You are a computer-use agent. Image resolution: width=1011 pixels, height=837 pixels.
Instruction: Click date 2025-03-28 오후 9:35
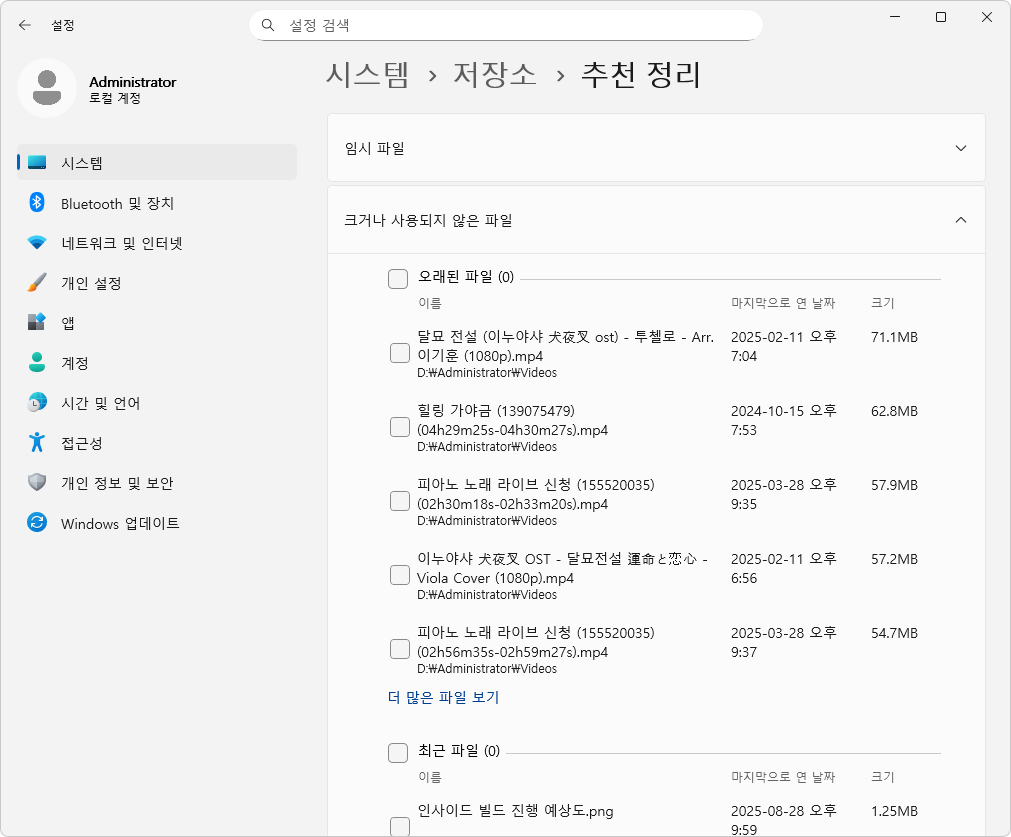pyautogui.click(x=783, y=495)
